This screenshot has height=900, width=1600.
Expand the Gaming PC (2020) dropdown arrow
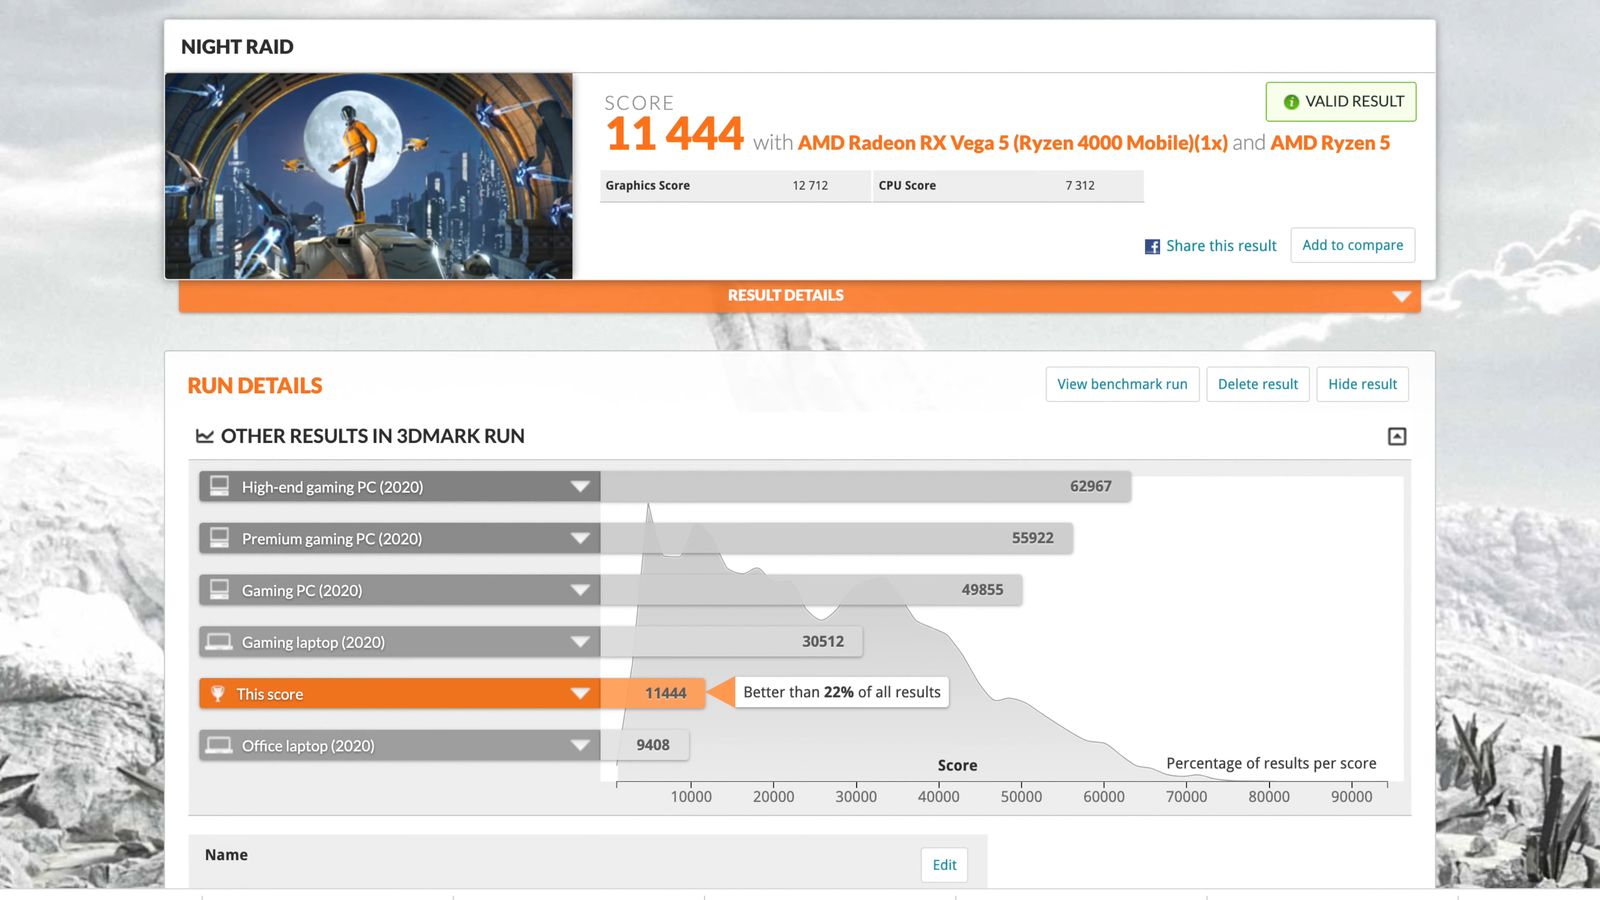[x=580, y=590]
